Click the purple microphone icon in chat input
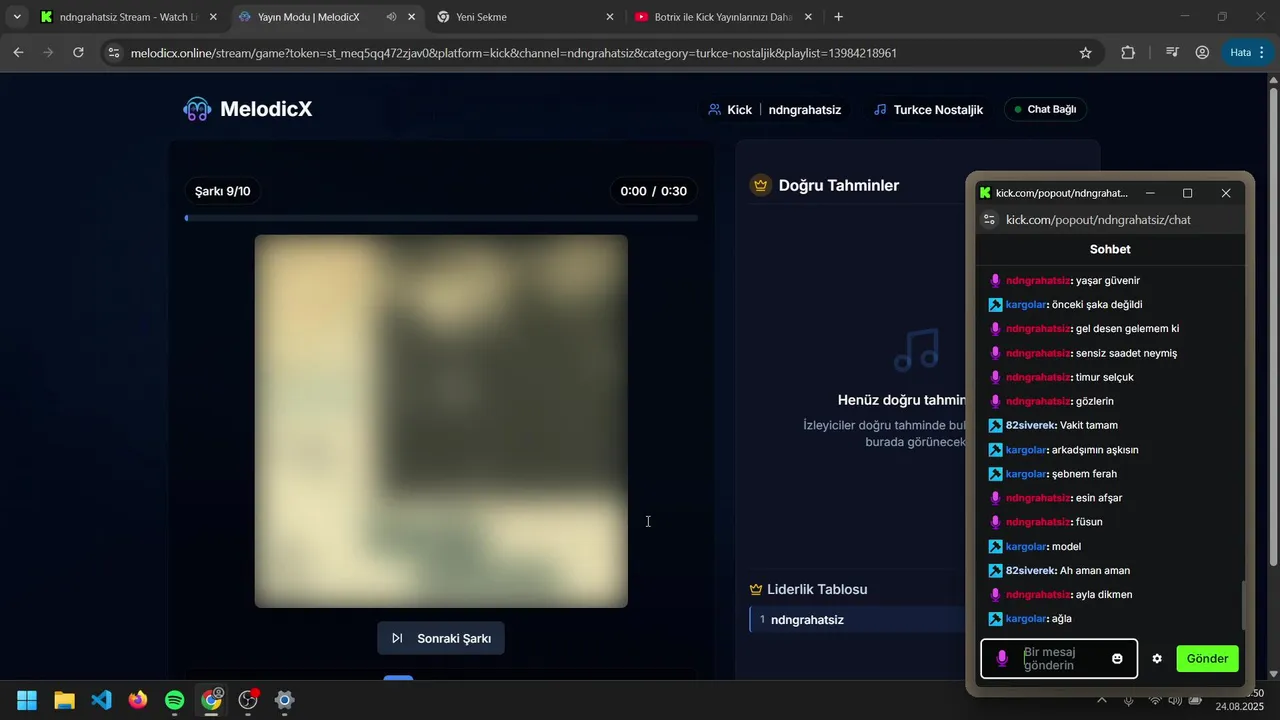Image resolution: width=1280 pixels, height=720 pixels. tap(1002, 659)
